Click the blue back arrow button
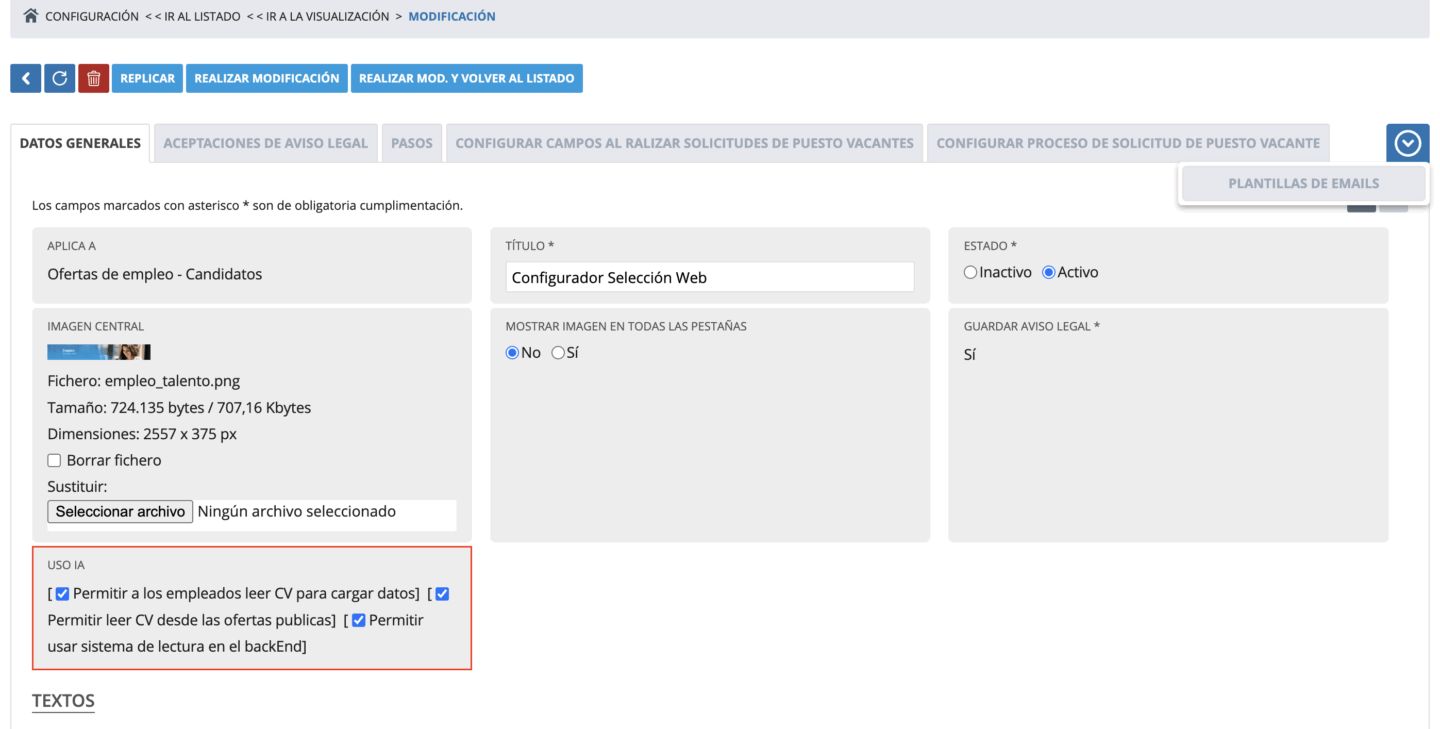The image size is (1440, 729). point(25,78)
